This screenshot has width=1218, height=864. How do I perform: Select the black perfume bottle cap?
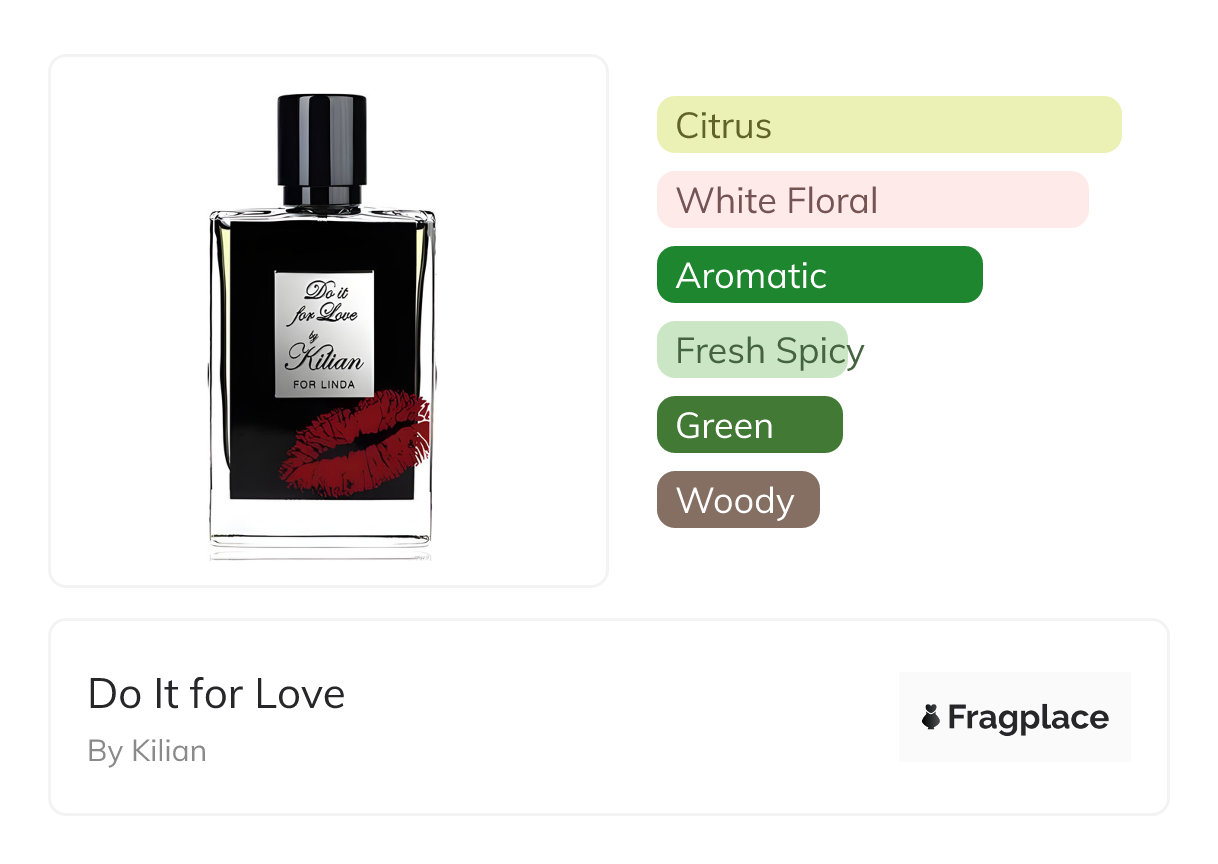tap(322, 149)
